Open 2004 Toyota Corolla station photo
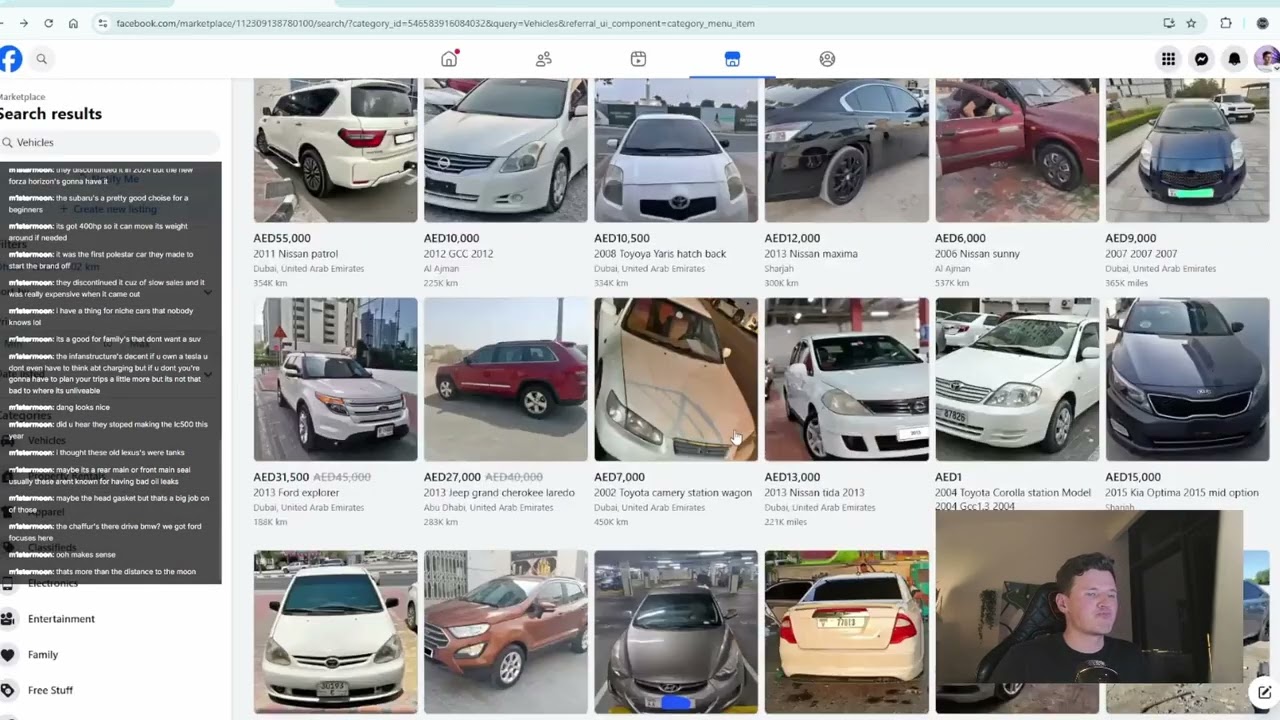 (x=1017, y=379)
